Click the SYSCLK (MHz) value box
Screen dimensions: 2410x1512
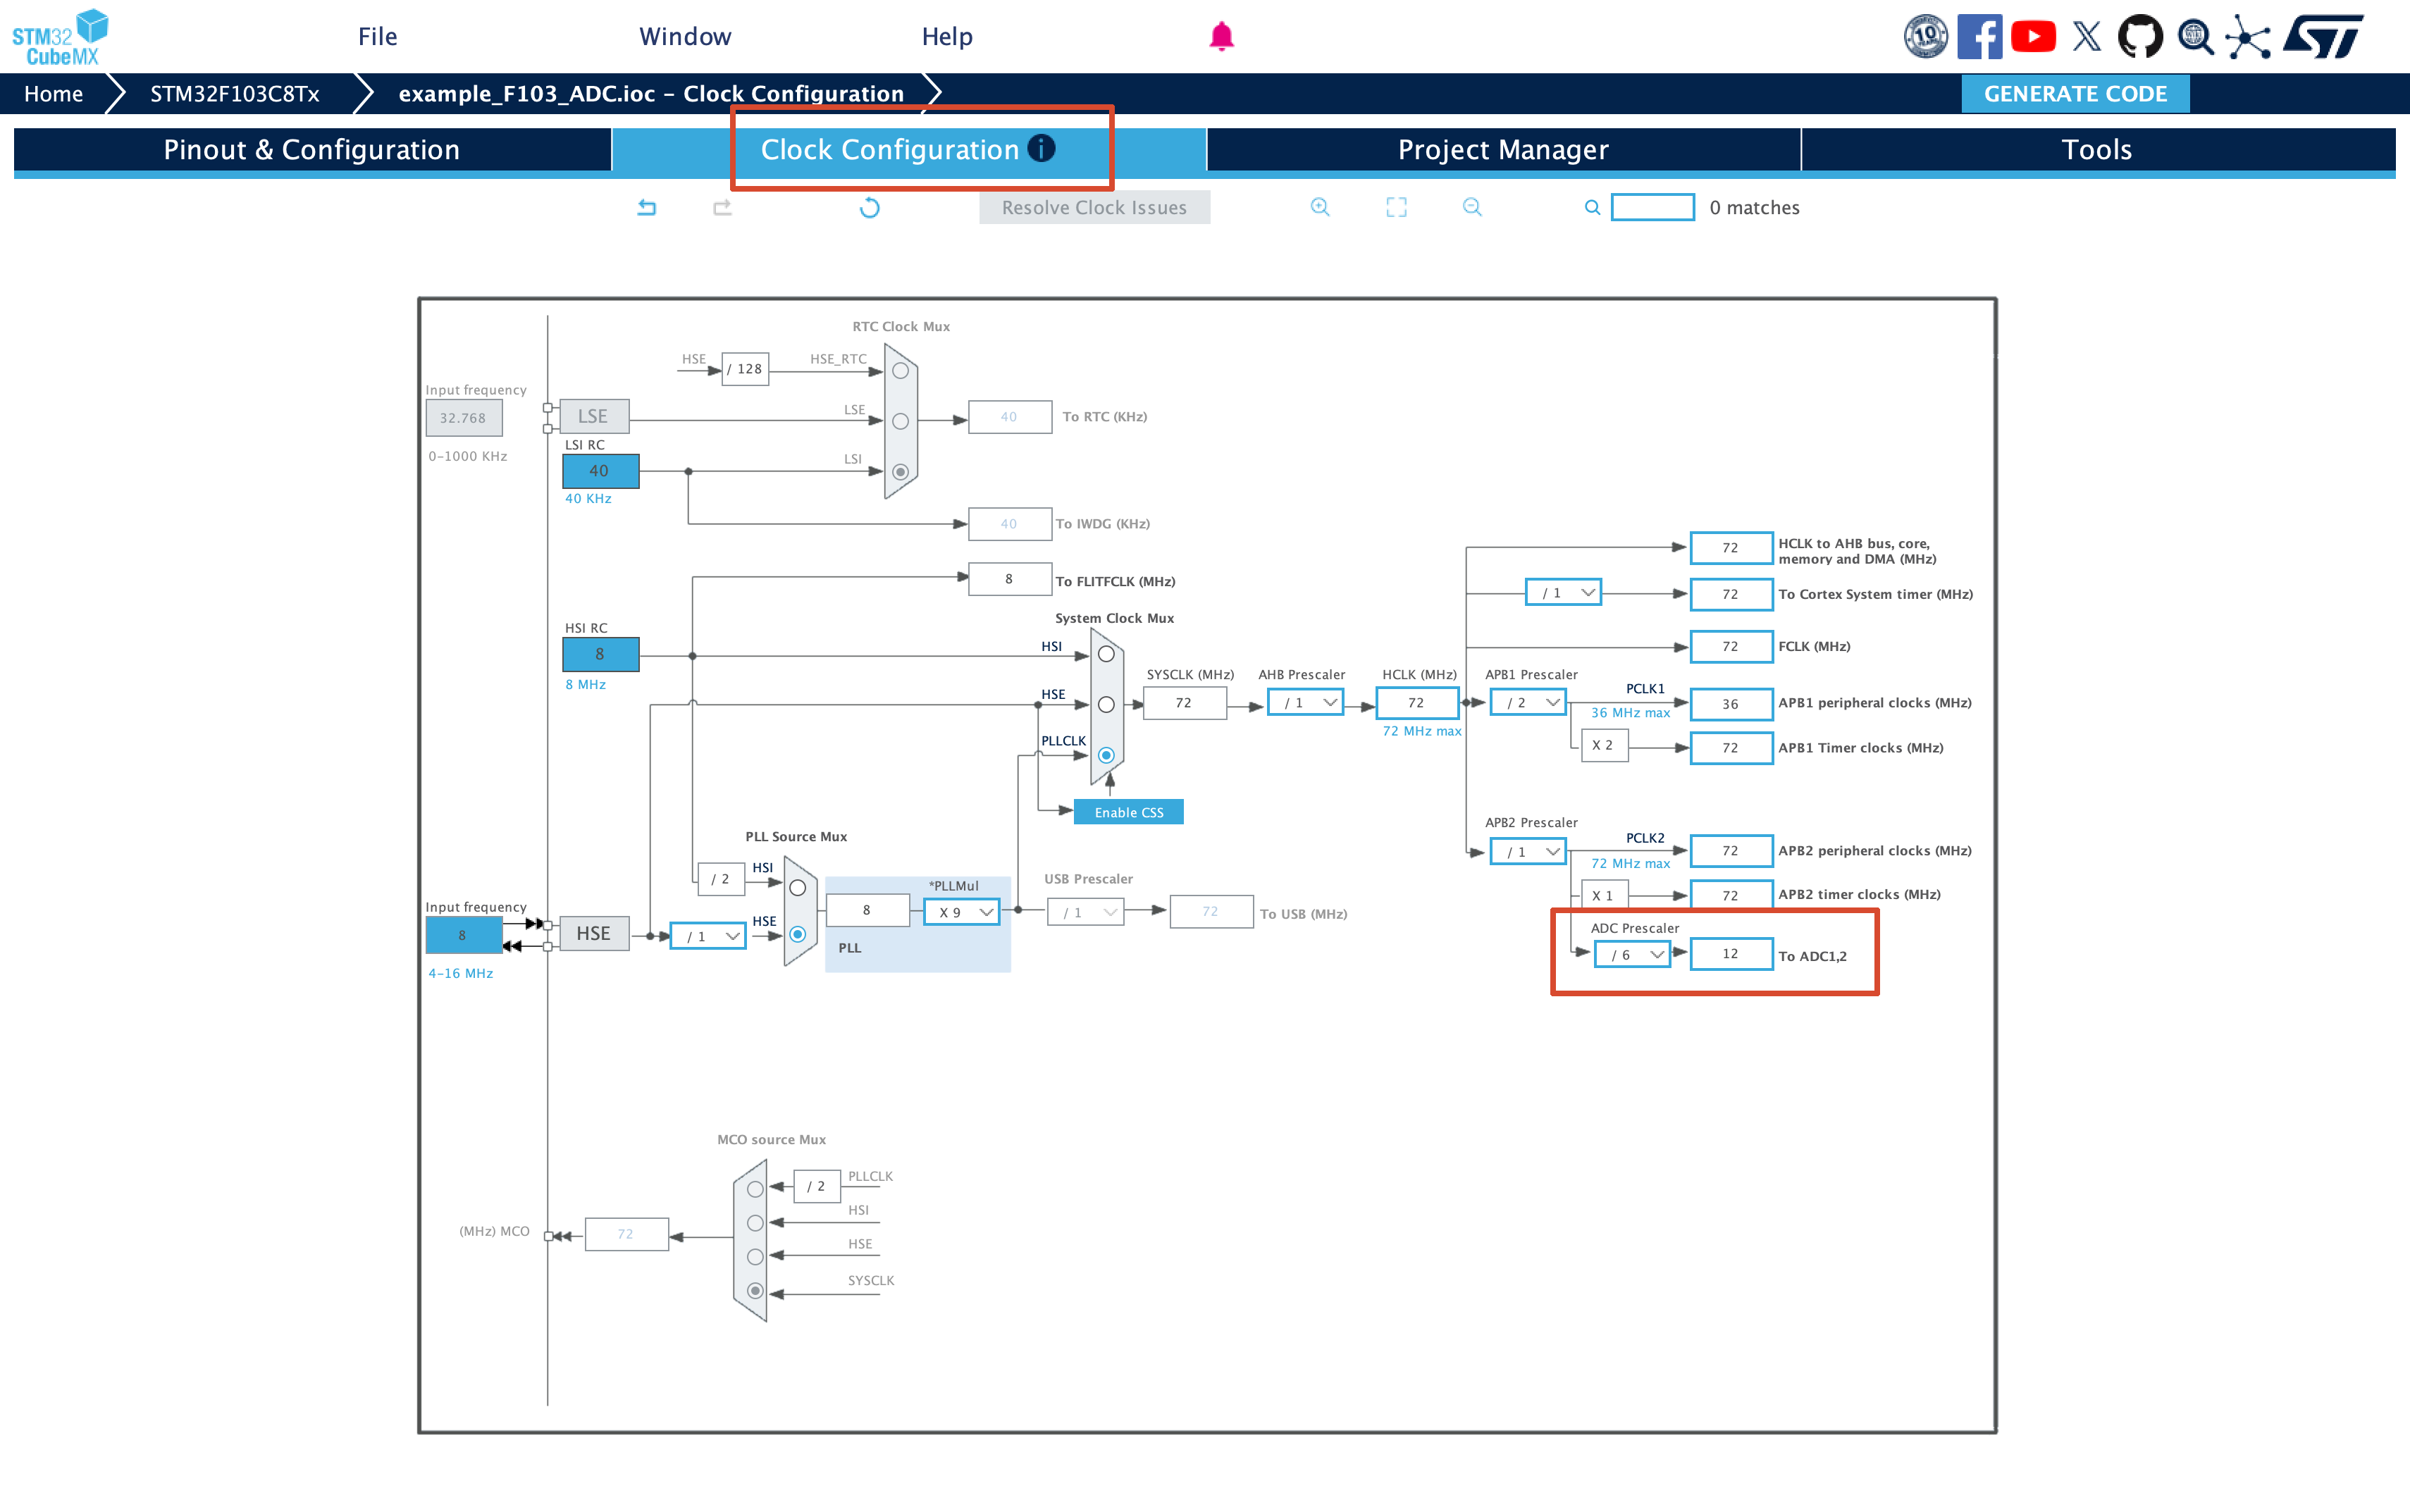tap(1184, 703)
